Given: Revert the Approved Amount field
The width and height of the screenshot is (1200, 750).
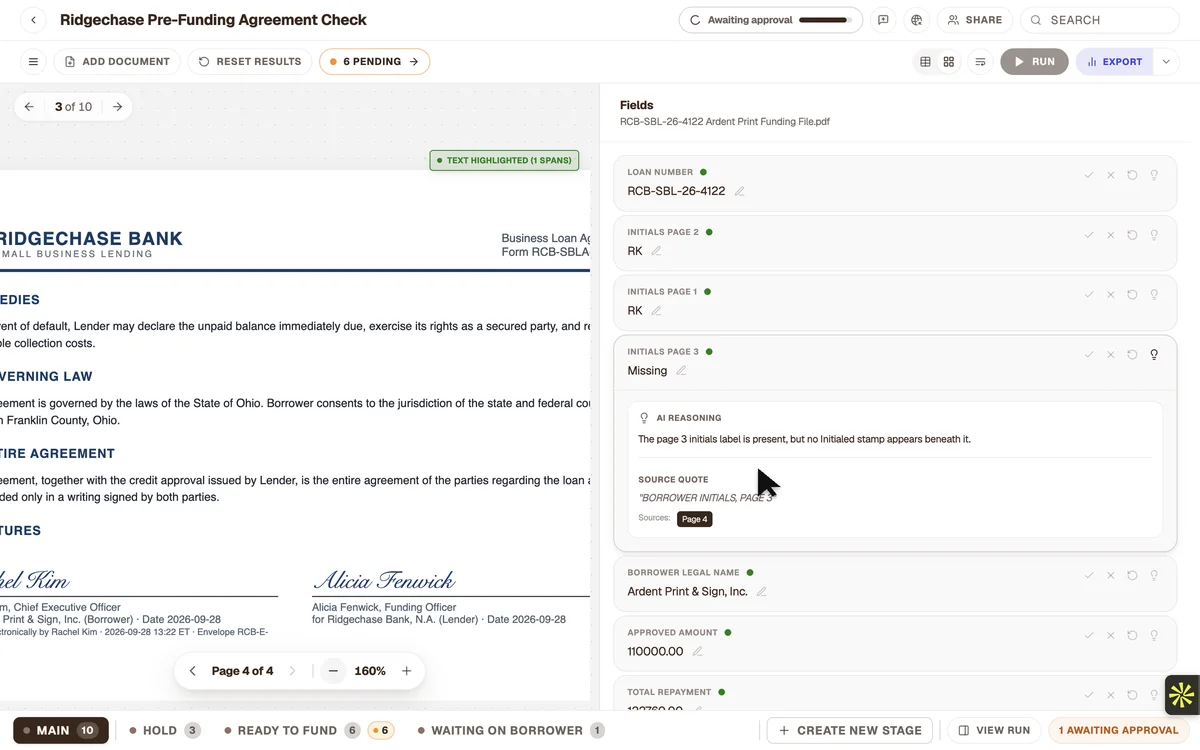Looking at the screenshot, I should coord(1132,635).
